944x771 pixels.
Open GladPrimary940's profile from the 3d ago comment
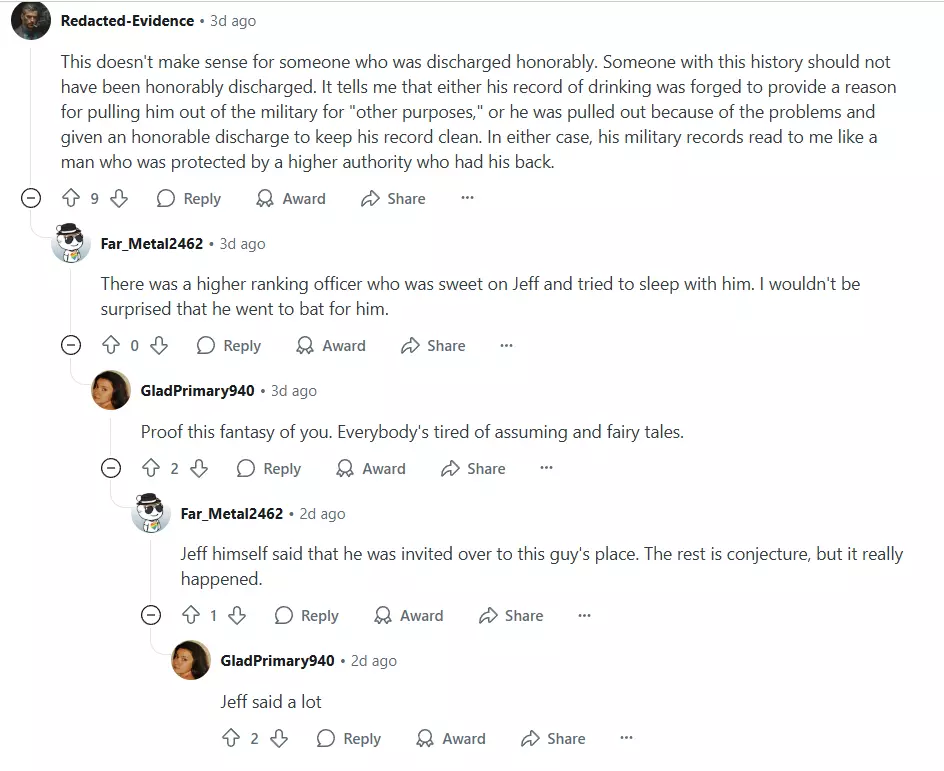[197, 391]
